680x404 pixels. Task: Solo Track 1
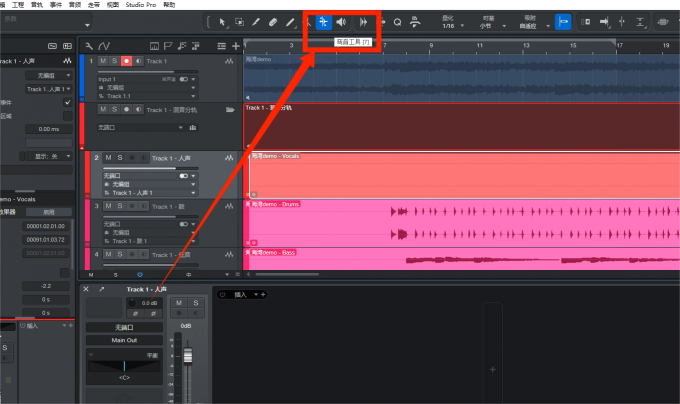(114, 61)
